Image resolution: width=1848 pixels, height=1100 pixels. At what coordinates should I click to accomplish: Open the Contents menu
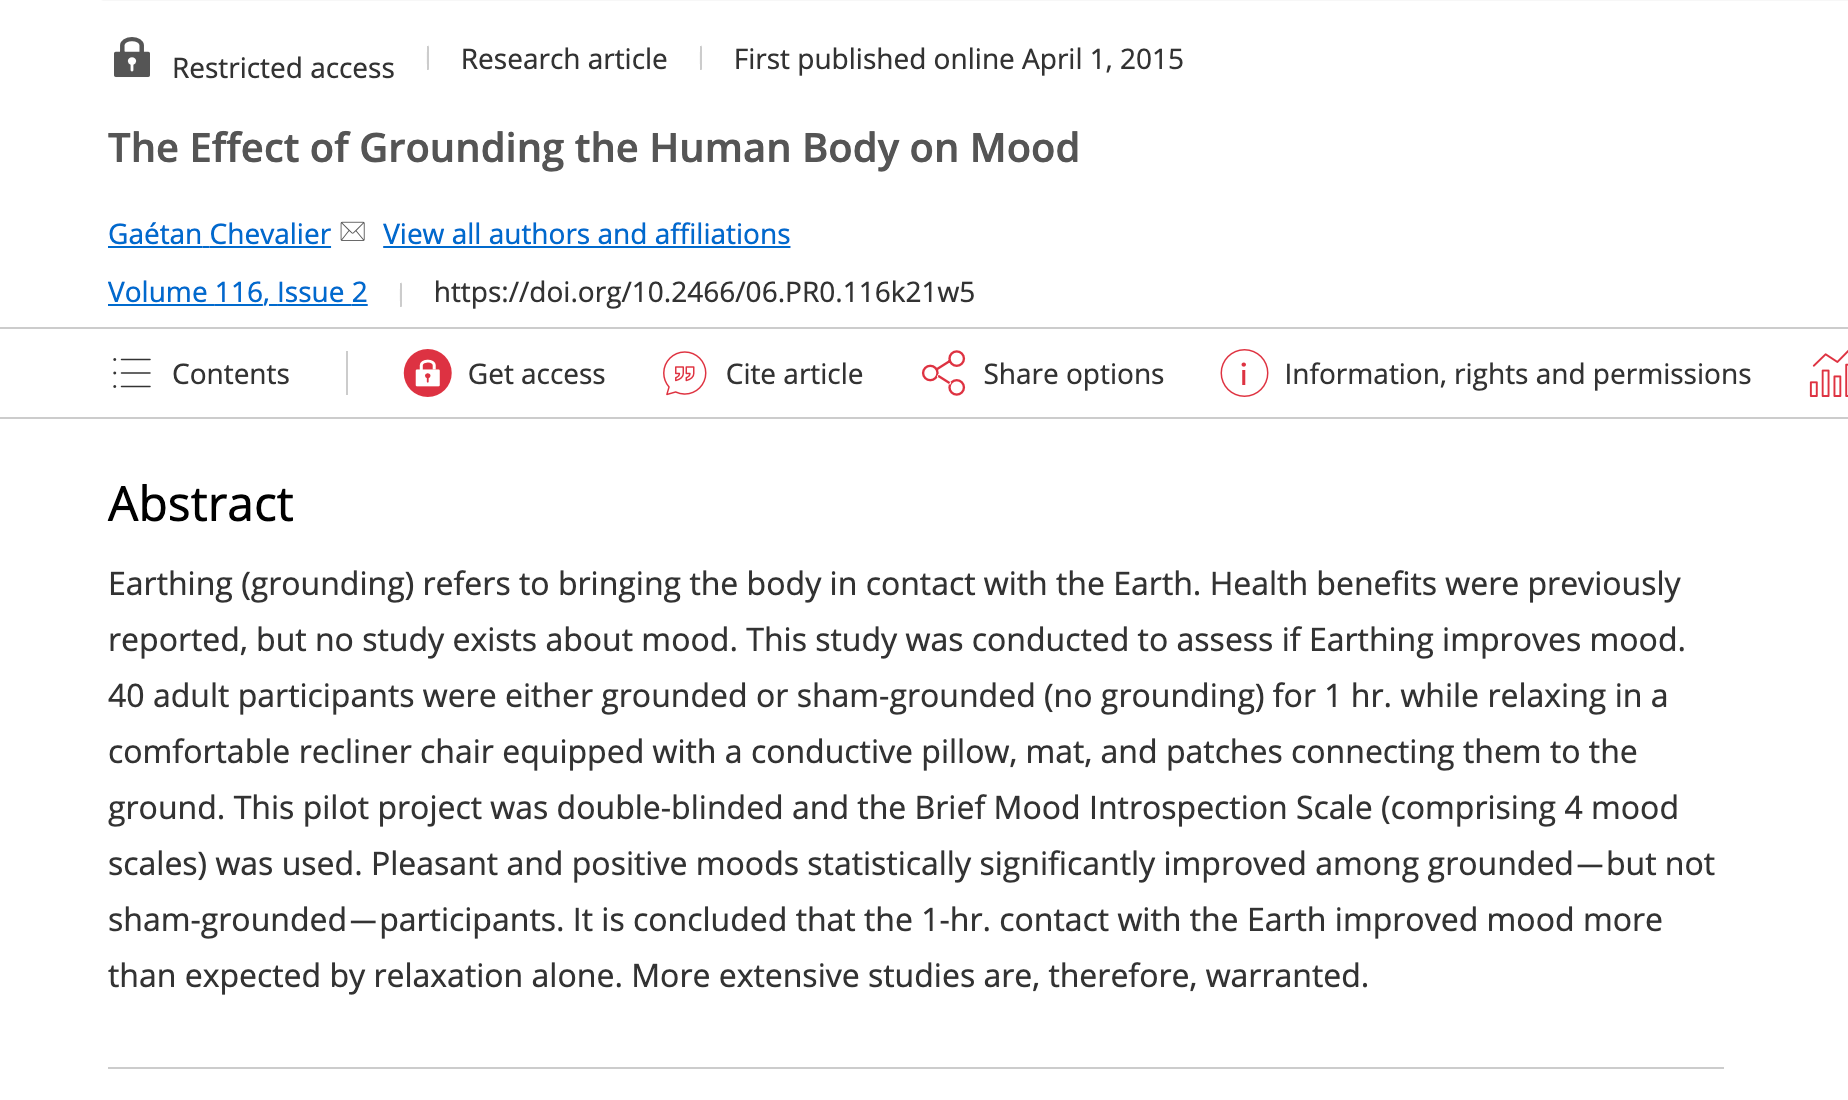(x=230, y=374)
